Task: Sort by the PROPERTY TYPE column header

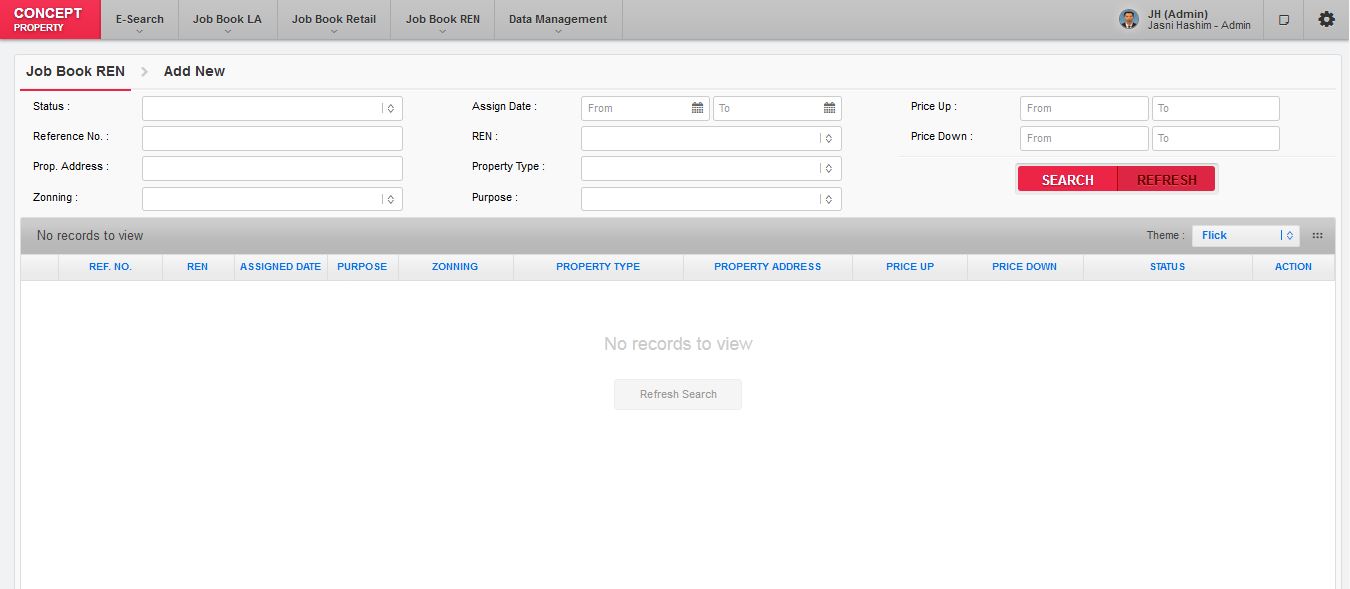Action: 598,267
